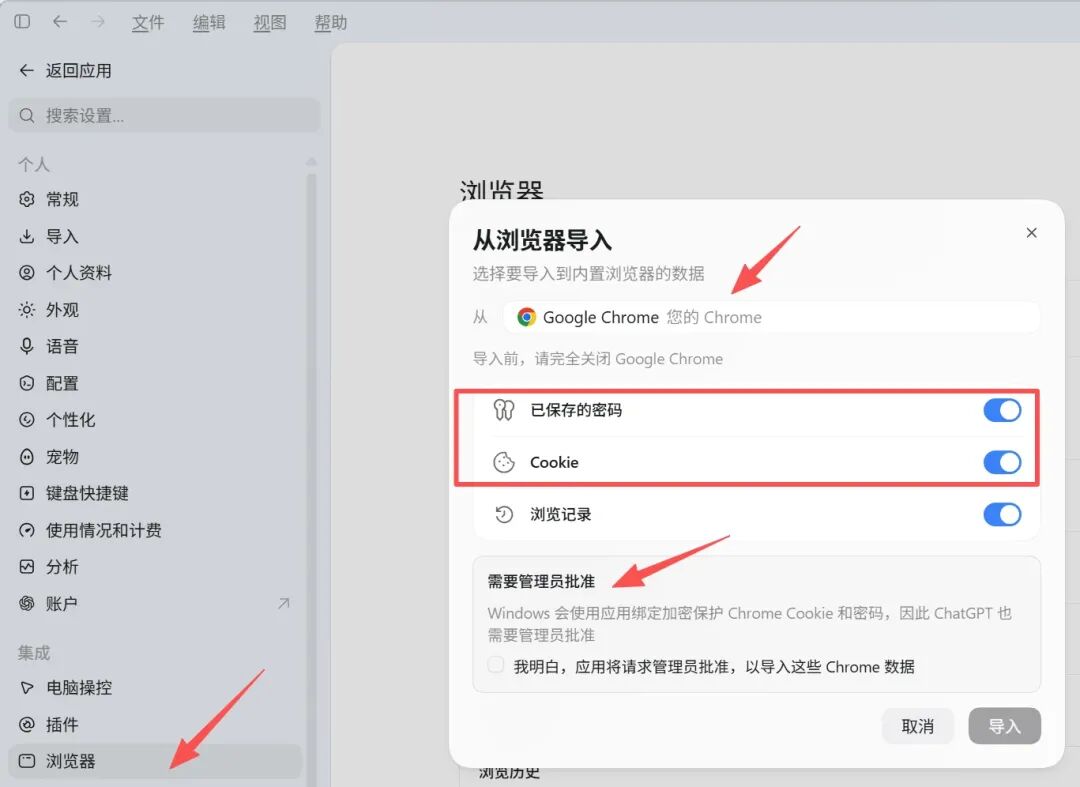Toggle 已保存的密码 switch

pyautogui.click(x=1001, y=410)
